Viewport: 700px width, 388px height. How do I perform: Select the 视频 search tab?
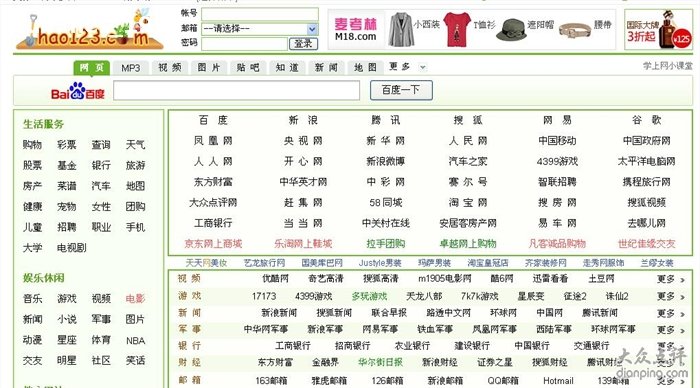pos(170,68)
